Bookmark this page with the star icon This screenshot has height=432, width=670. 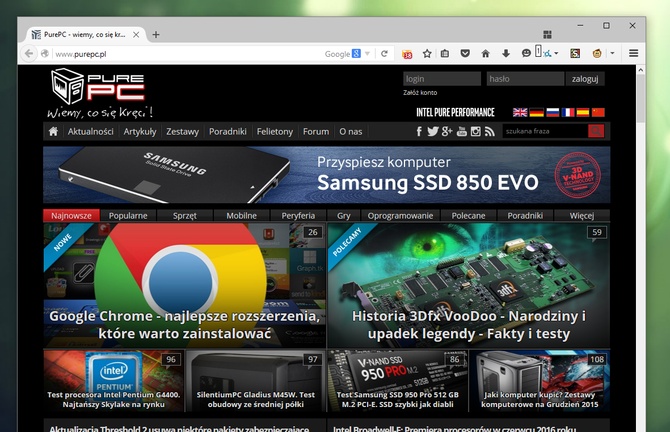click(x=427, y=53)
